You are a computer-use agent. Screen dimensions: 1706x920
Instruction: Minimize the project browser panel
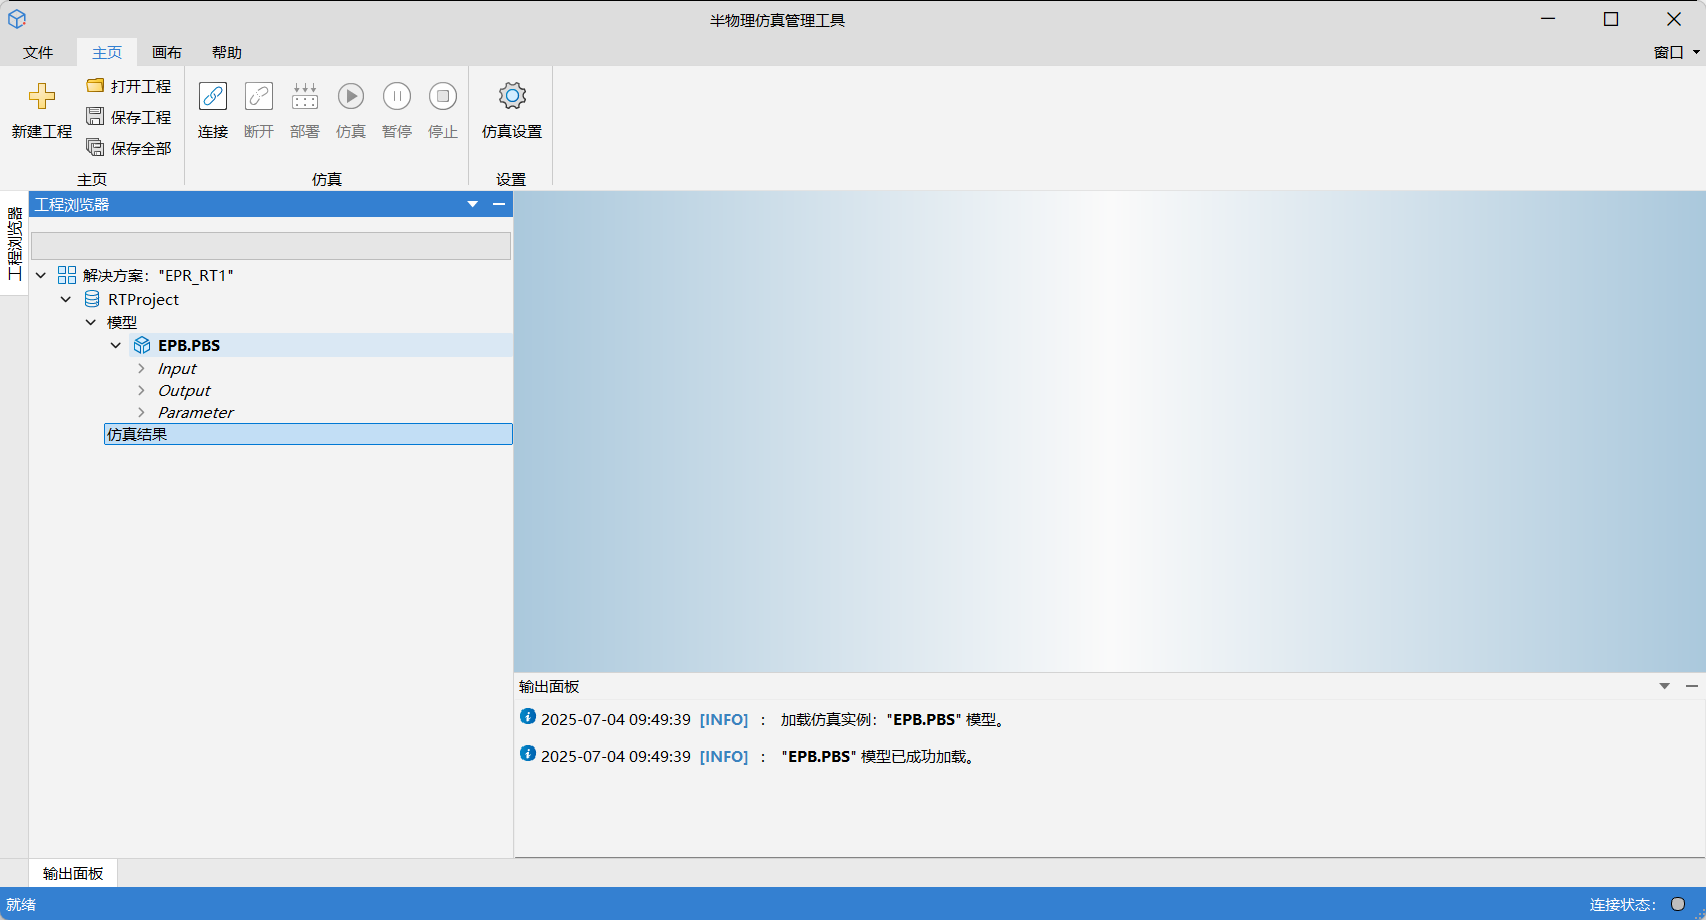499,204
